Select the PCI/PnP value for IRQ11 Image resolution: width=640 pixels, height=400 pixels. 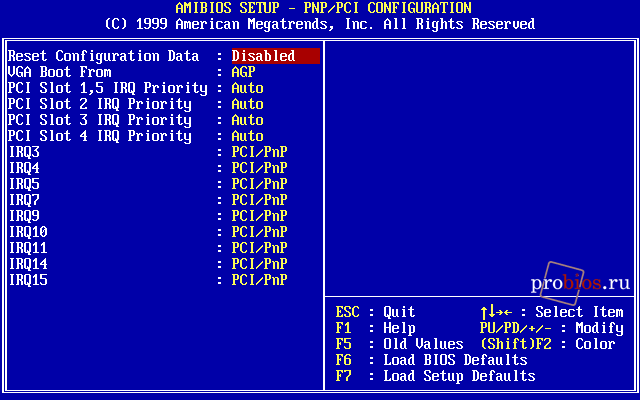(x=259, y=248)
